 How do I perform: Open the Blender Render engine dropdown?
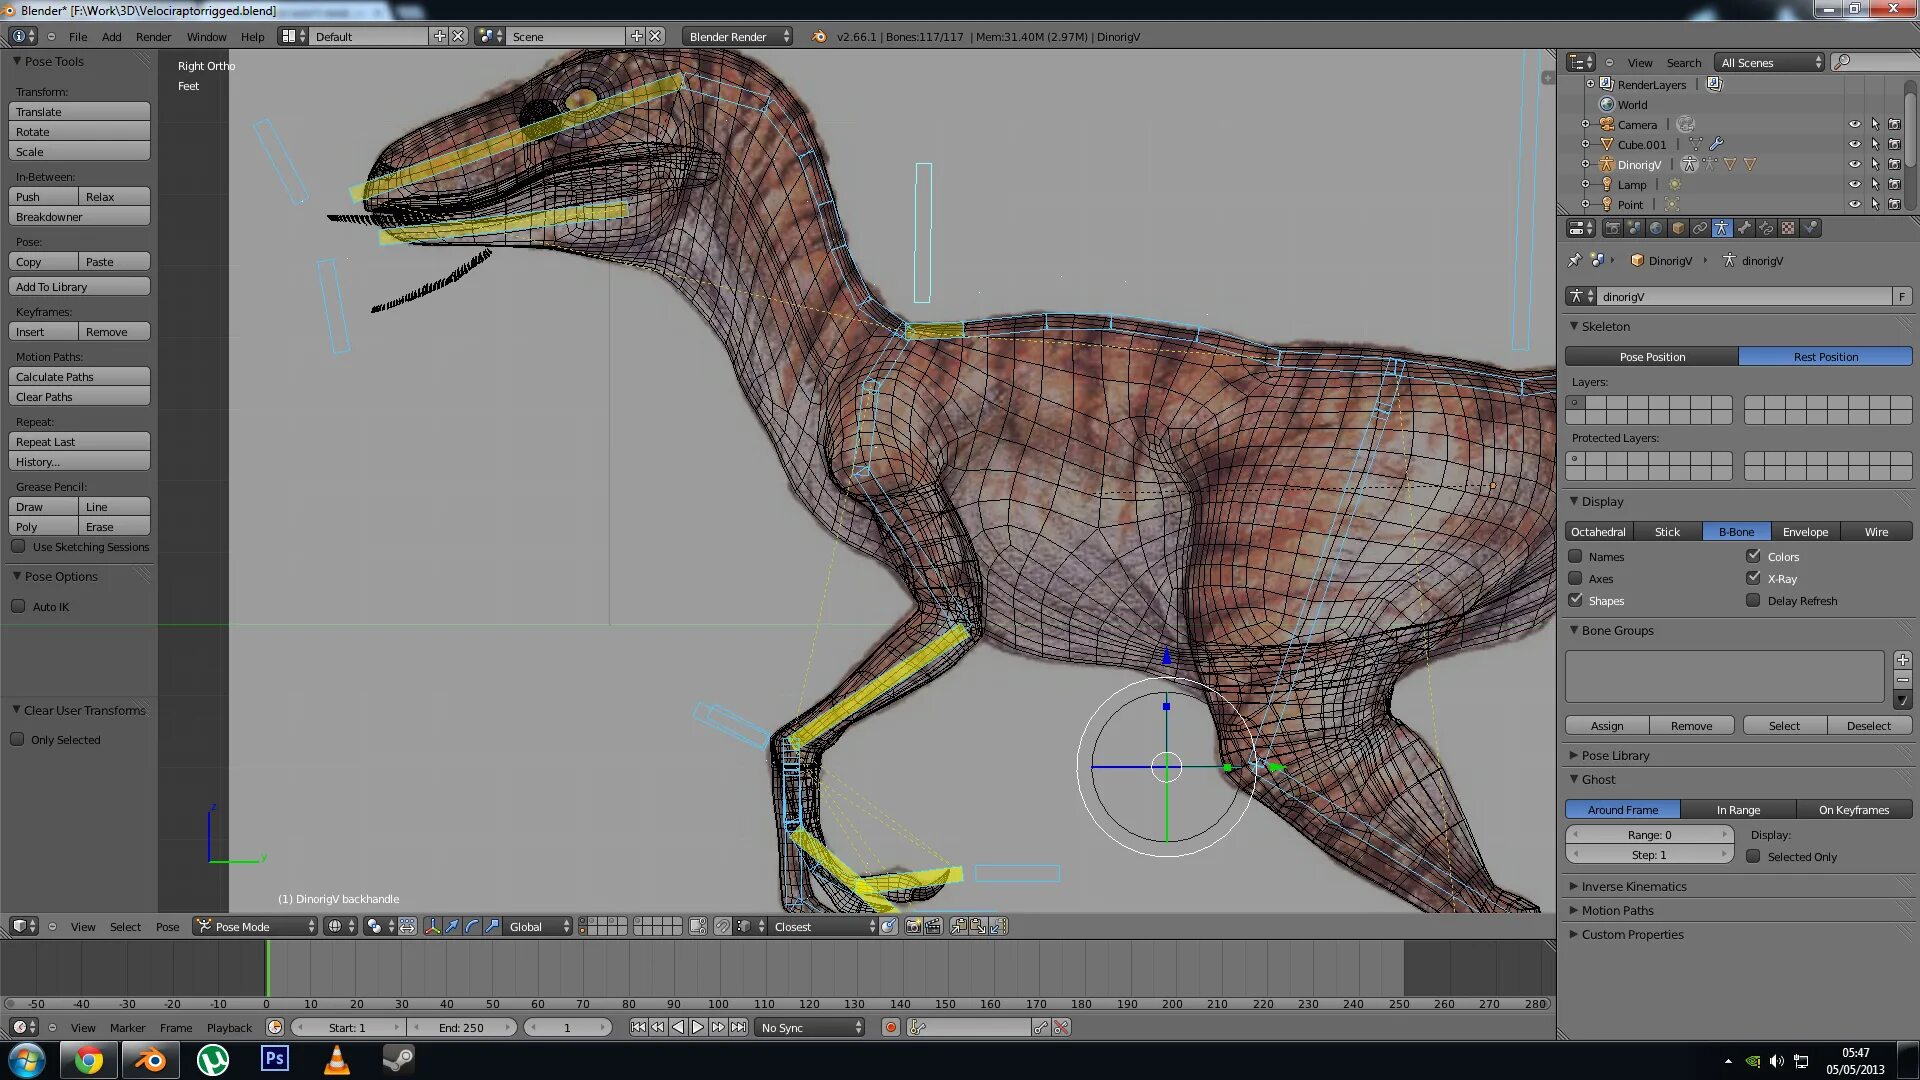(x=738, y=37)
